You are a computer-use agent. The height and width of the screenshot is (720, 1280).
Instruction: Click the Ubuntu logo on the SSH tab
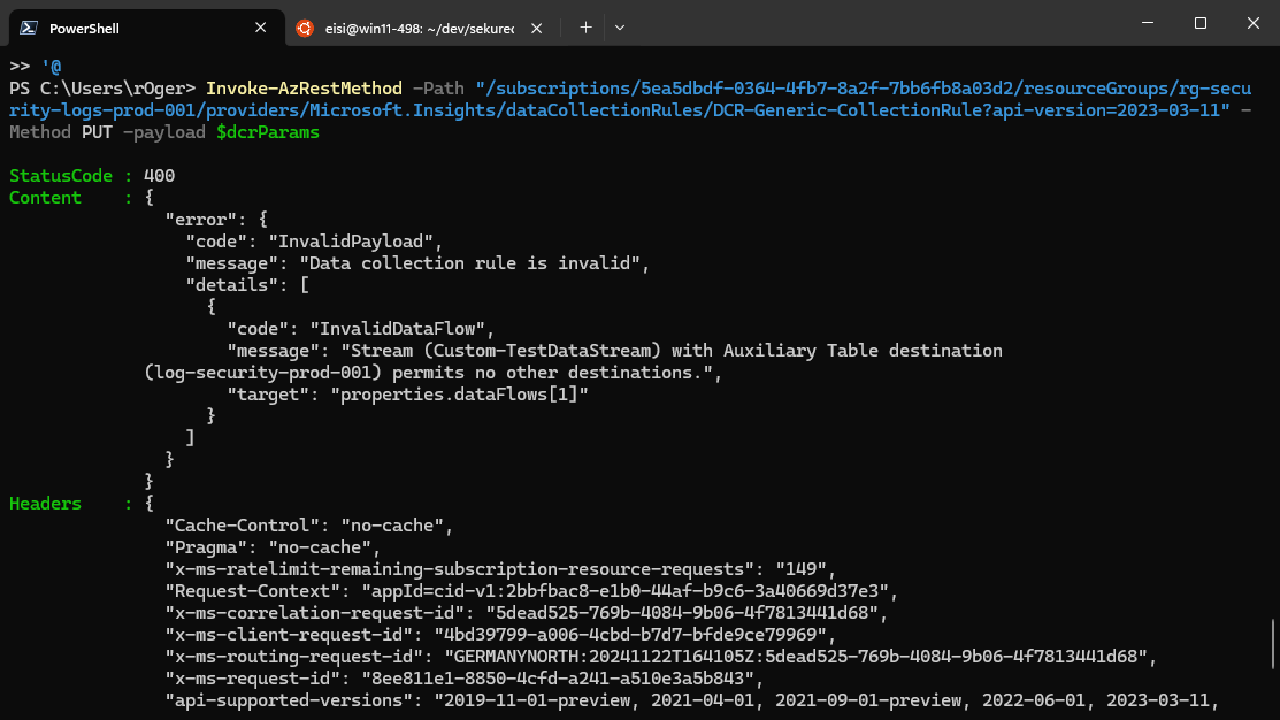click(x=304, y=28)
